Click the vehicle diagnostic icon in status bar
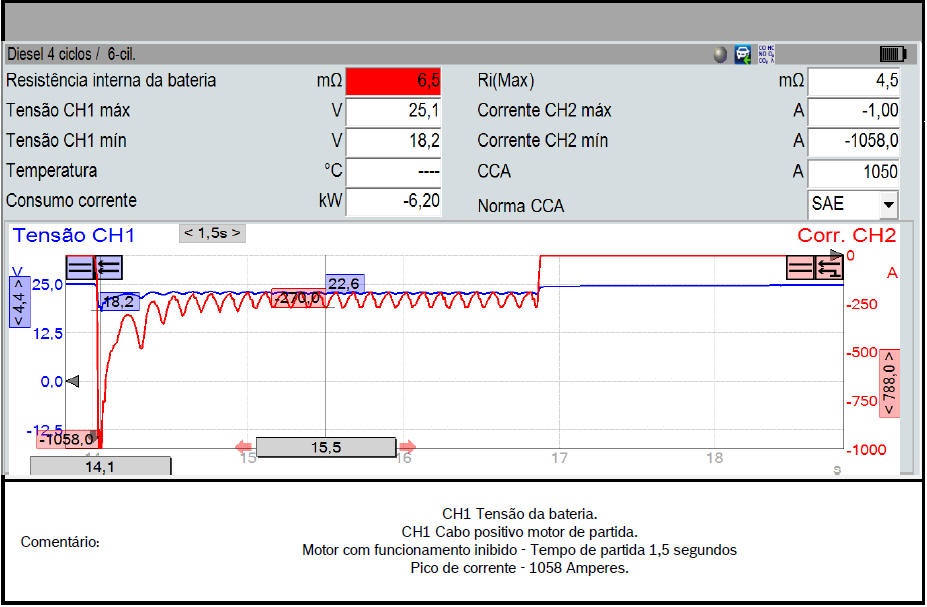This screenshot has width=927, height=607. pyautogui.click(x=743, y=54)
